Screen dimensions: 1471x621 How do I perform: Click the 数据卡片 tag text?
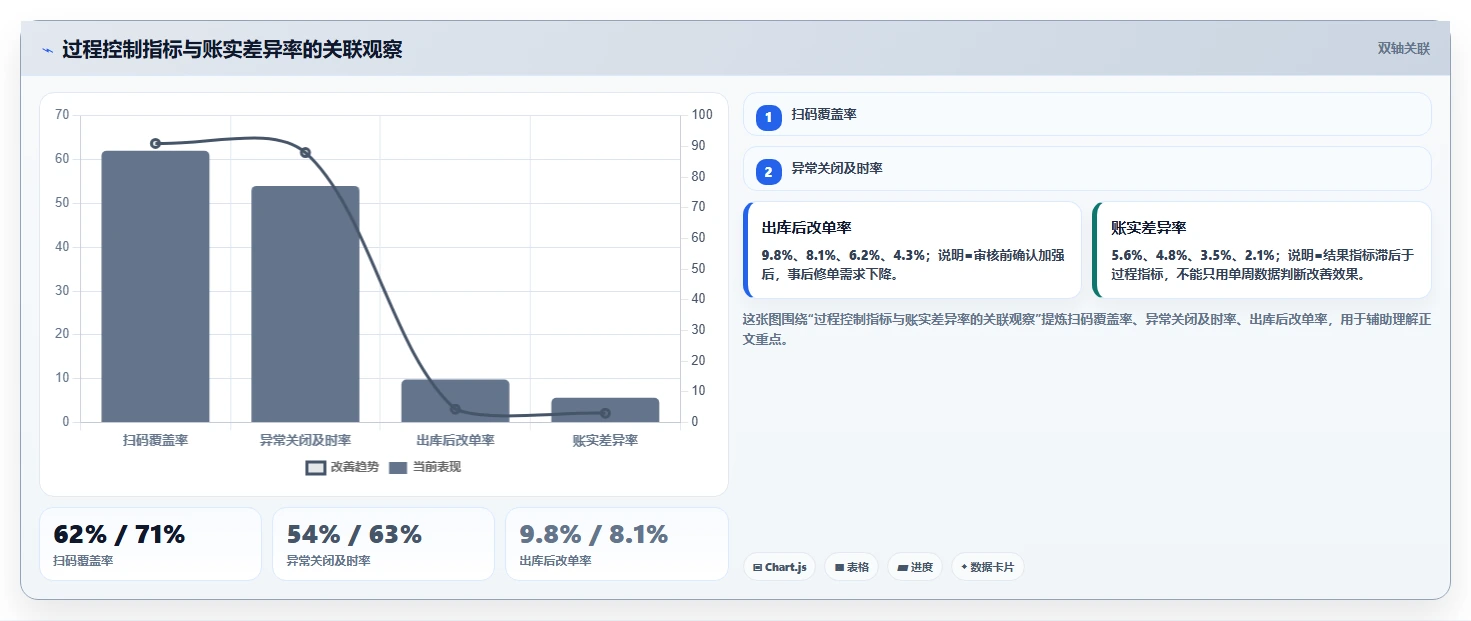[992, 567]
